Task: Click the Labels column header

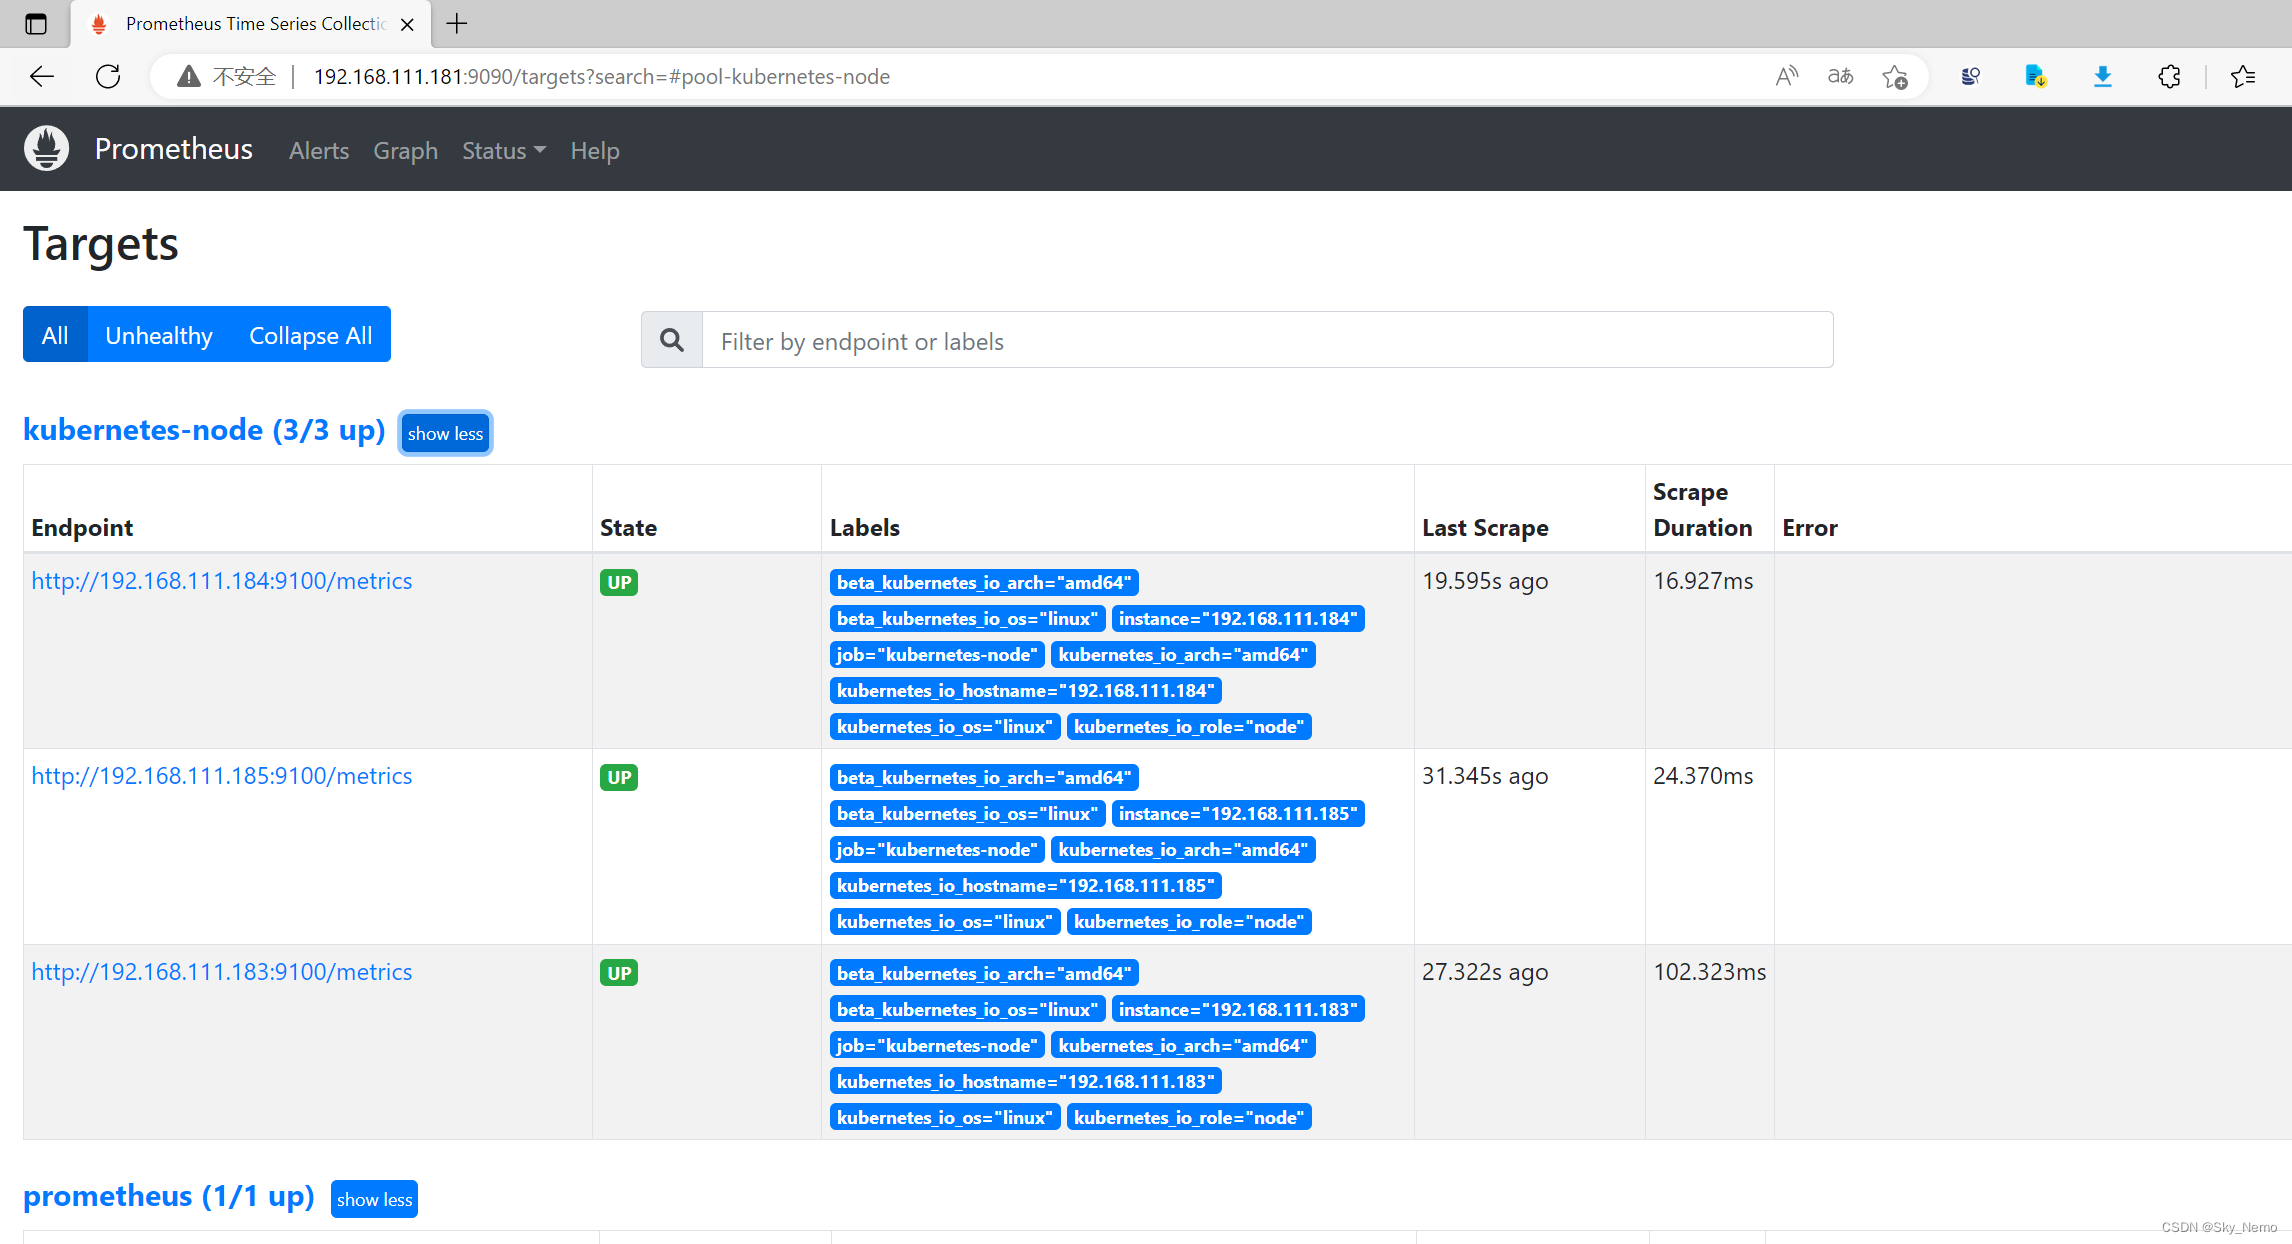Action: pyautogui.click(x=865, y=528)
